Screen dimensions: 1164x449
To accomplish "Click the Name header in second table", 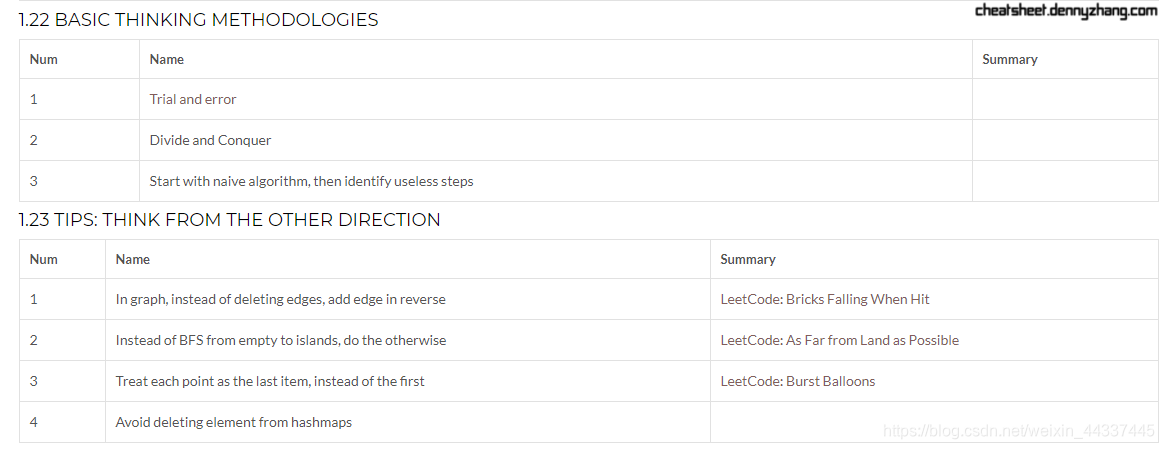I will pyautogui.click(x=132, y=259).
